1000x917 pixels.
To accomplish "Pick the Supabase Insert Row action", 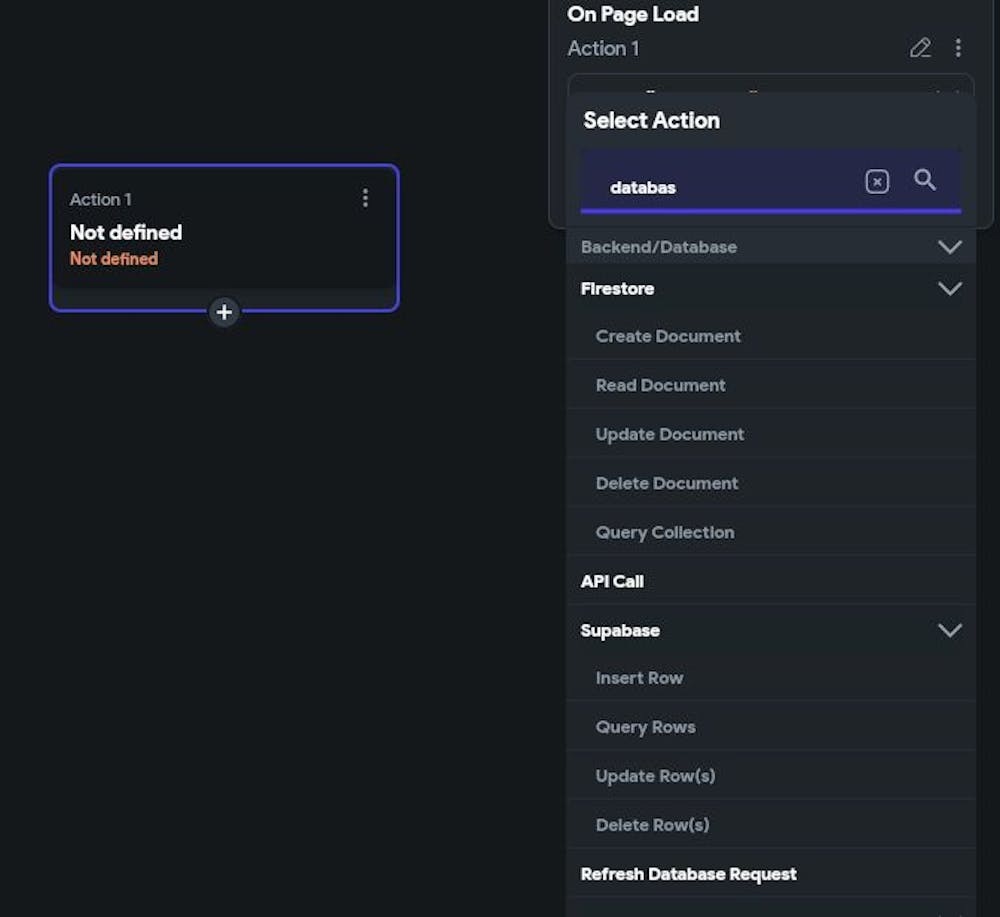I will point(639,678).
